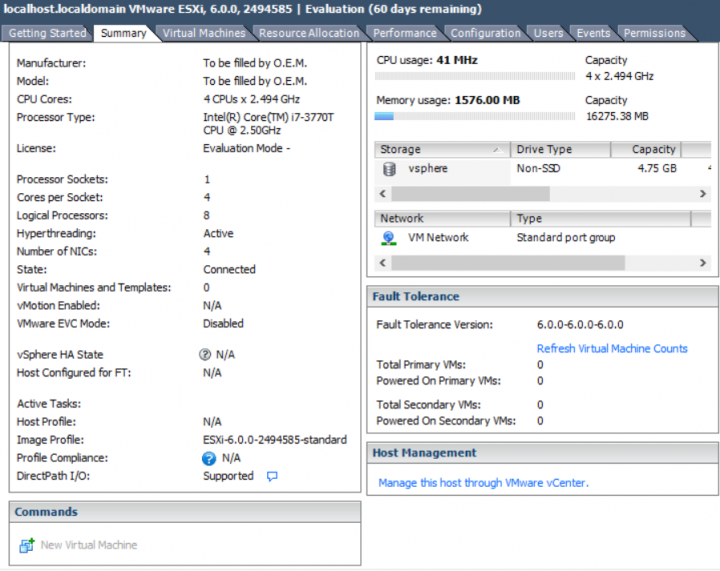Image resolution: width=720 pixels, height=571 pixels.
Task: Click the Standard port group cell
Action: pos(566,237)
